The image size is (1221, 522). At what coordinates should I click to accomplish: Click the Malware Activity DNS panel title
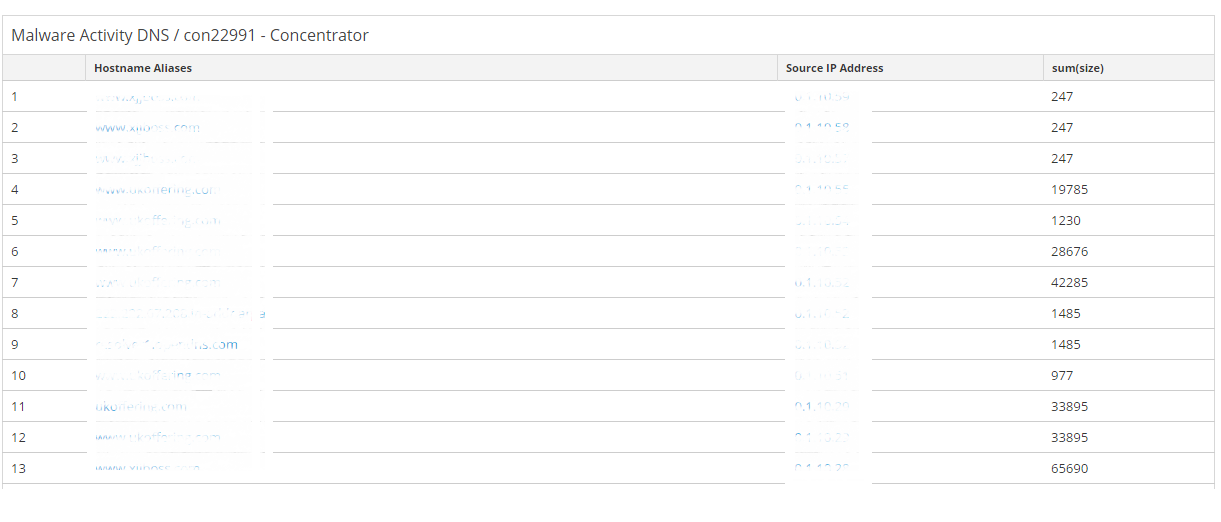pyautogui.click(x=190, y=36)
